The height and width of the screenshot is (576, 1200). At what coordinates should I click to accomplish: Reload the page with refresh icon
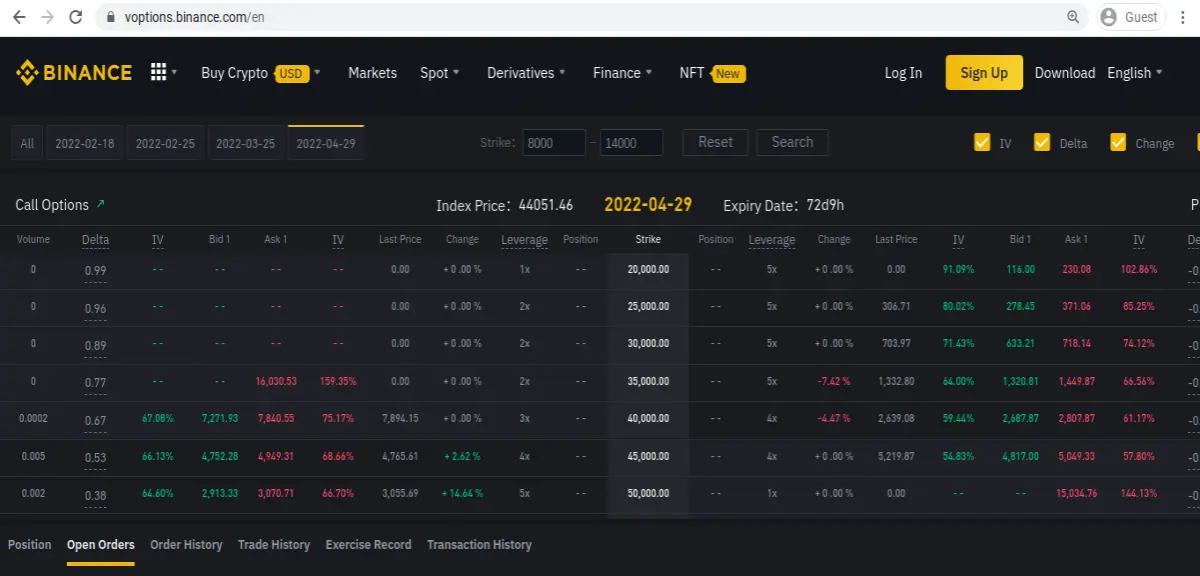[x=76, y=17]
